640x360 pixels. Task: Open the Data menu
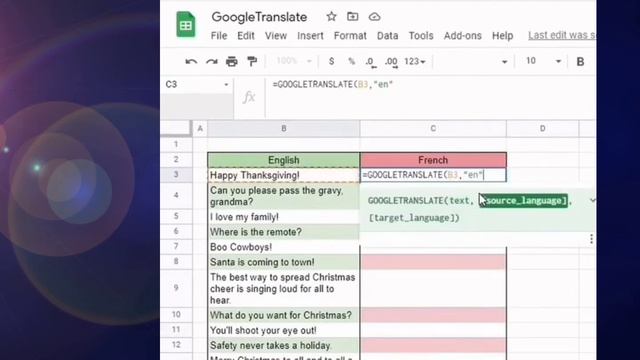click(387, 36)
